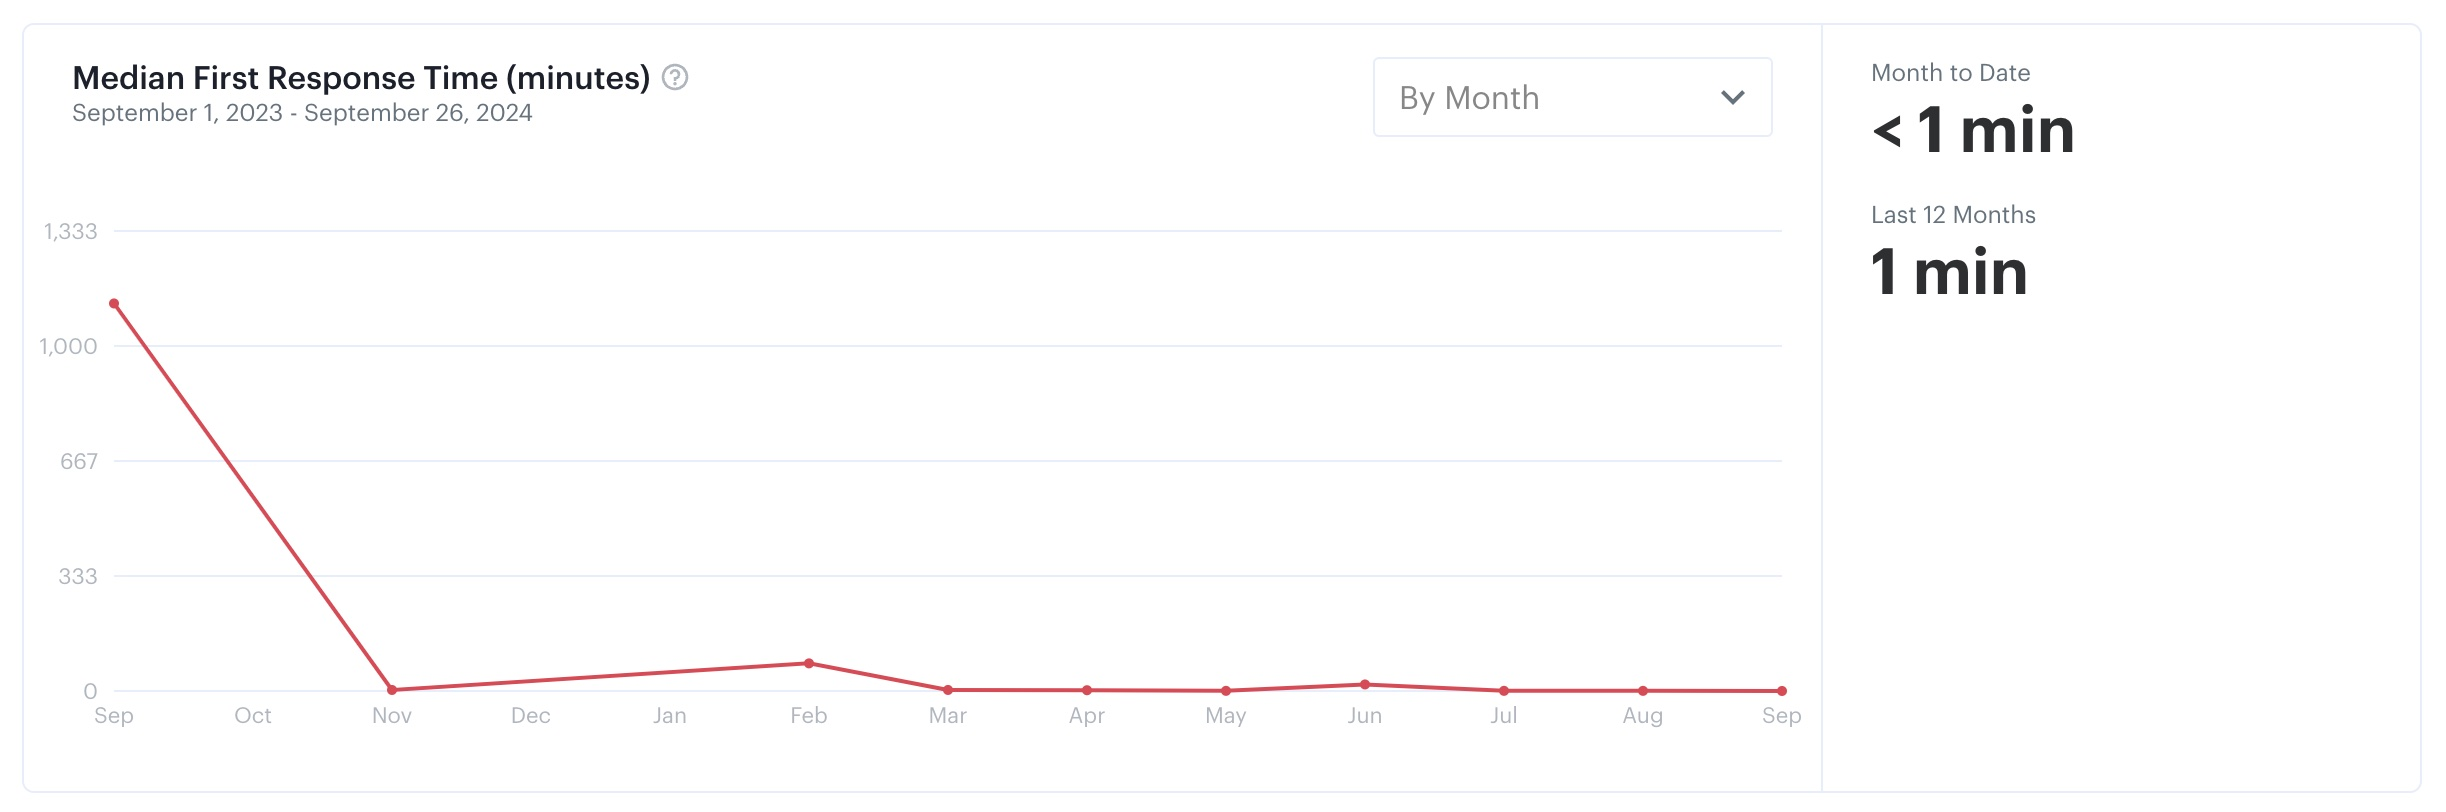
Task: Select the May data point on the chart
Action: 1226,691
